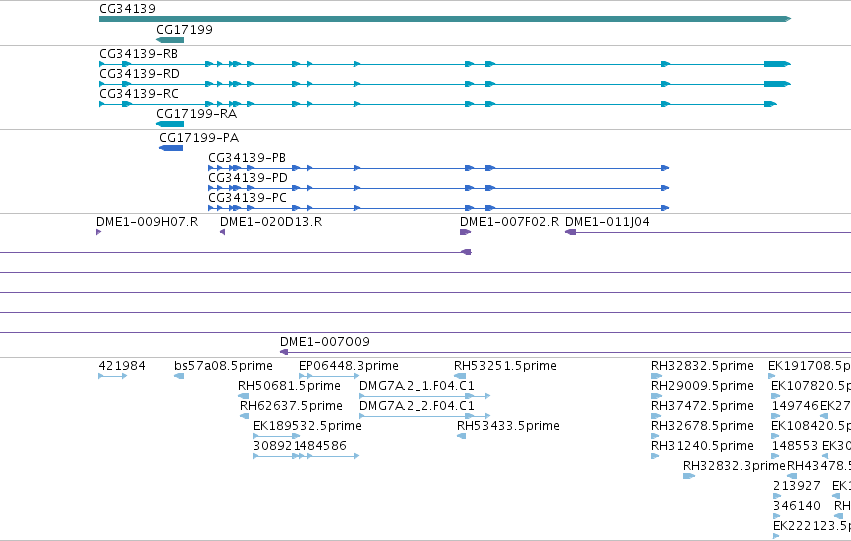Screen dimensions: 851x541
Task: Click the CG17199-RA transcript glyph
Action: click(x=170, y=124)
